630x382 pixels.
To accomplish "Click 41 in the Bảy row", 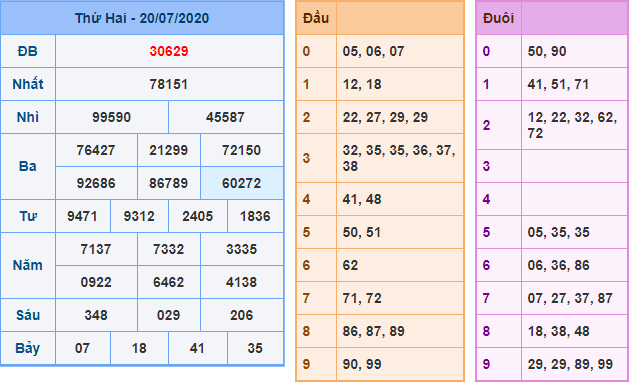I will tap(197, 348).
